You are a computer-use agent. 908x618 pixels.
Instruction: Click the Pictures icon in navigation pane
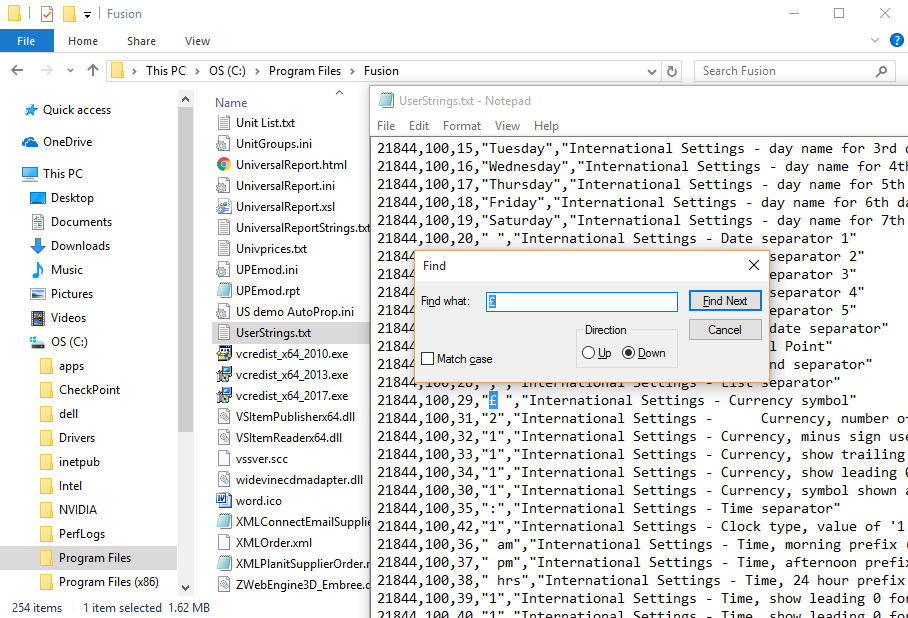38,294
